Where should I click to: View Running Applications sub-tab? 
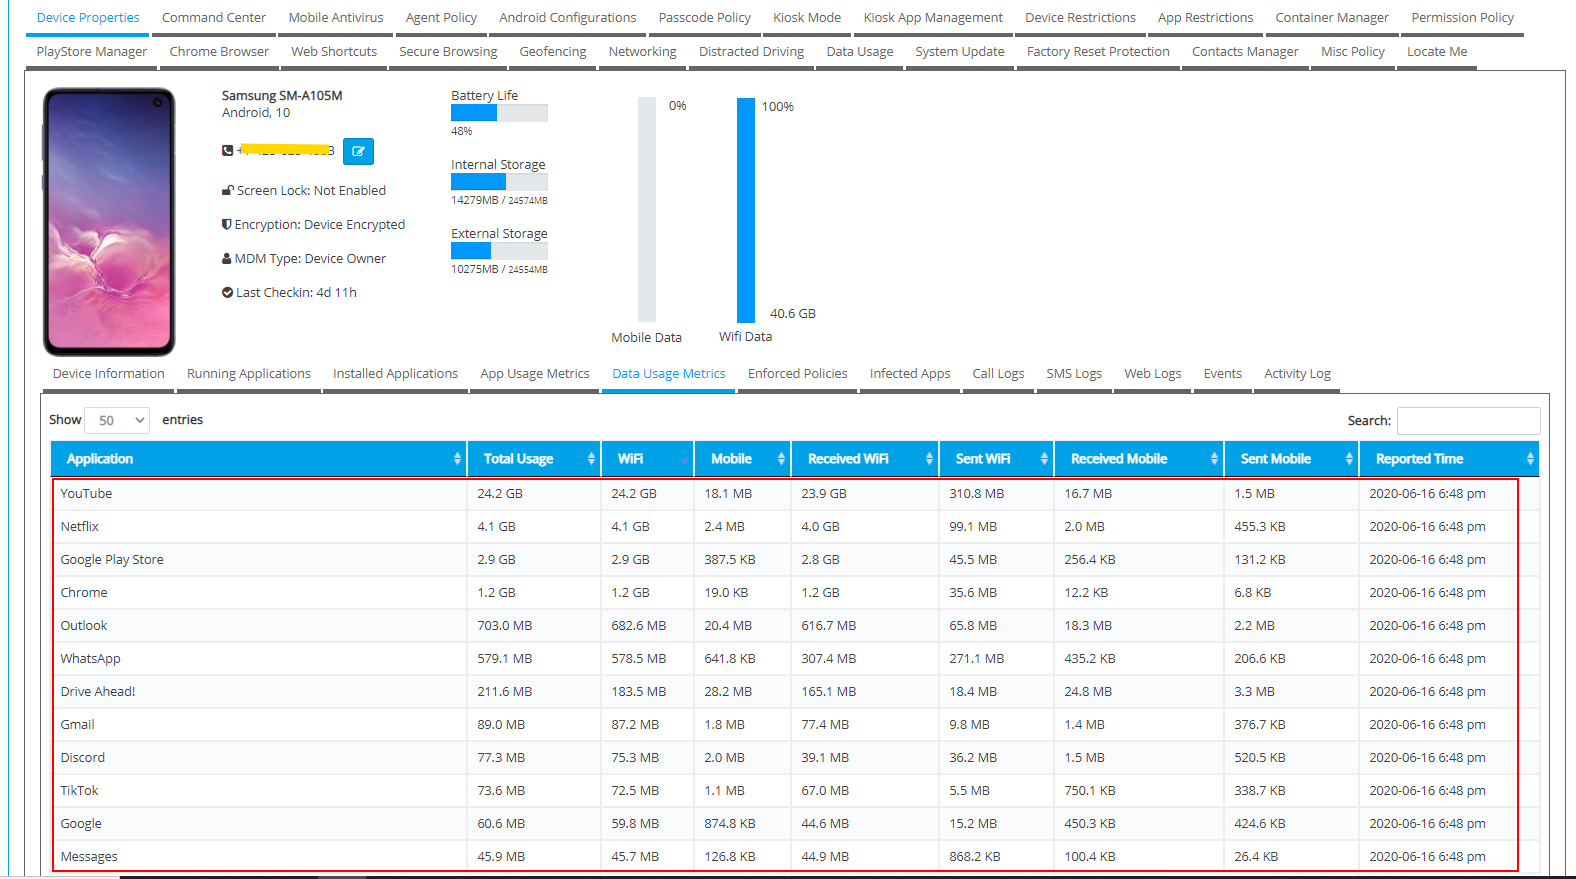click(249, 374)
